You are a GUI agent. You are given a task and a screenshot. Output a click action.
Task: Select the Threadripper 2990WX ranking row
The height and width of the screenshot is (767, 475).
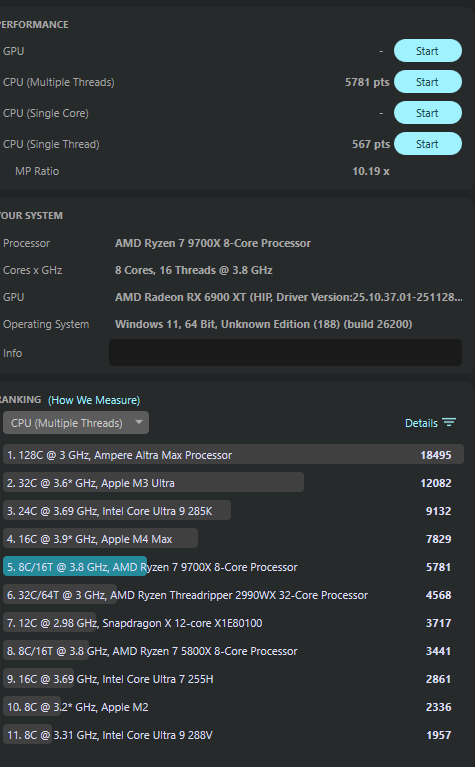[233, 595]
